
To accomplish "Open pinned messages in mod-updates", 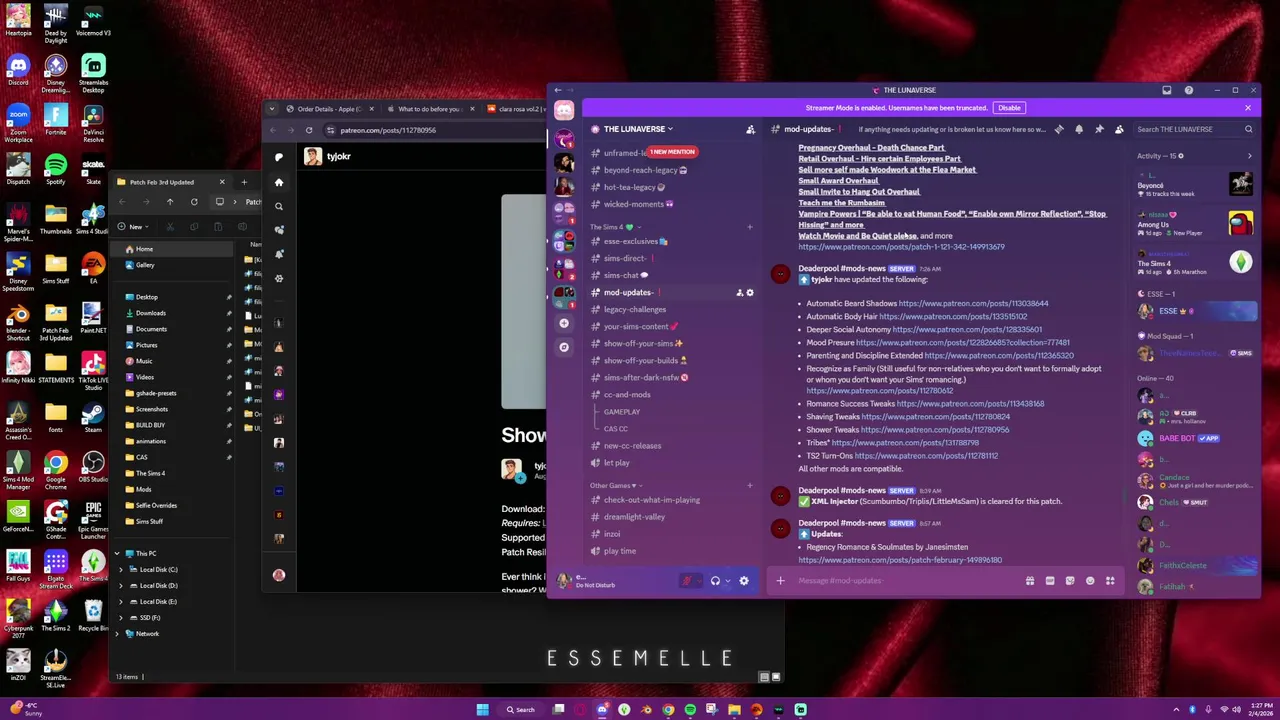I will pyautogui.click(x=1099, y=129).
